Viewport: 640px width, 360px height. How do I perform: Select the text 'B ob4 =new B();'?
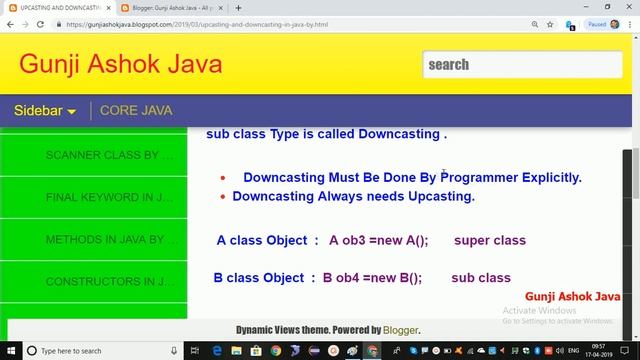[372, 278]
